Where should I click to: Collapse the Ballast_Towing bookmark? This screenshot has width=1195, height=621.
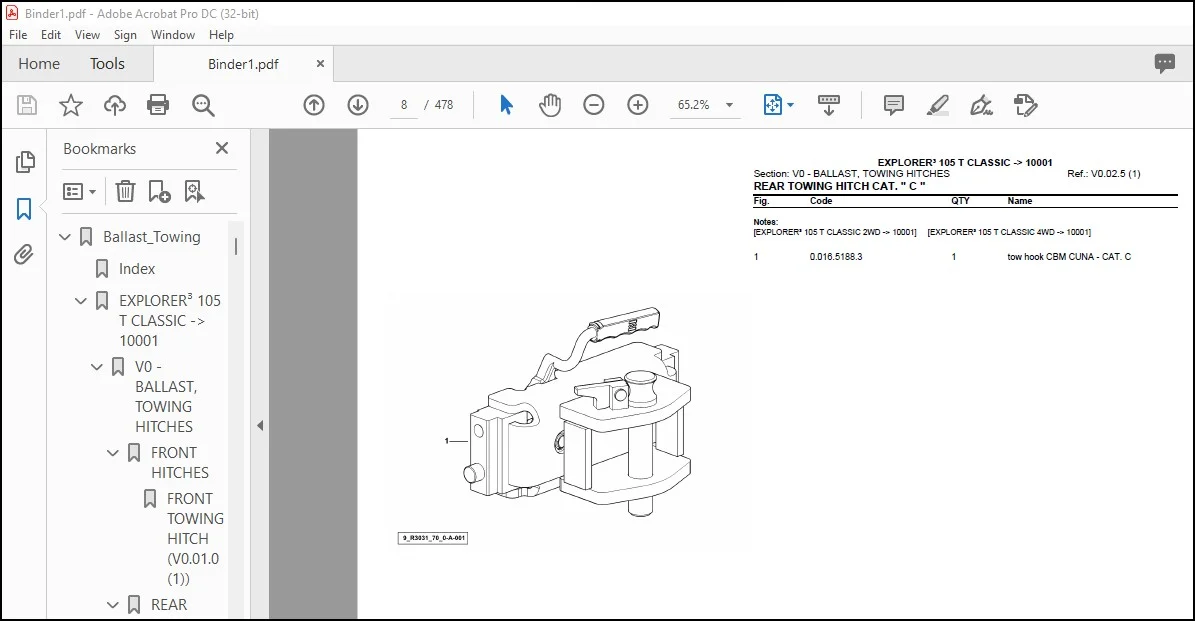pos(65,237)
